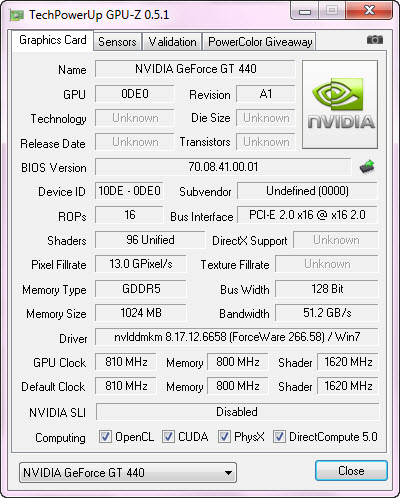
Task: Select the Graphics Card tab
Action: (x=53, y=40)
